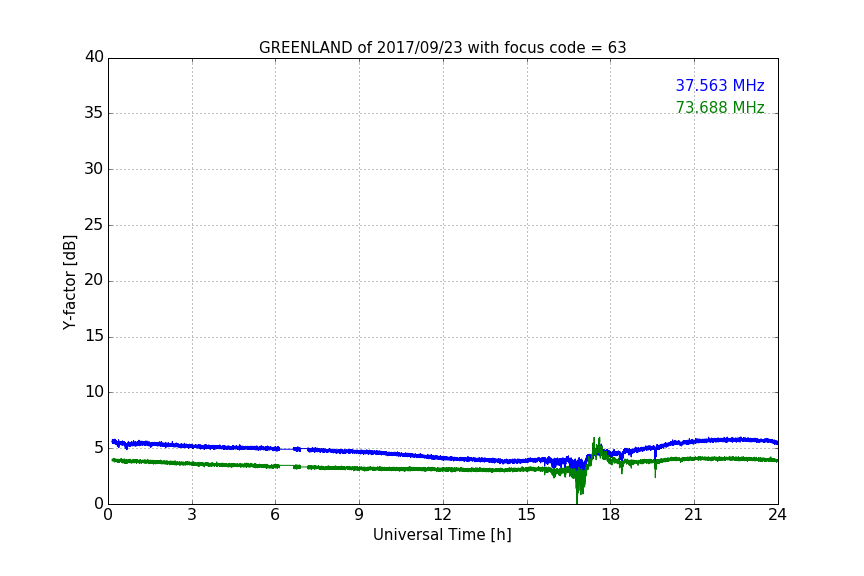
Task: Click the y-axis tick label 10
Action: coord(94,392)
